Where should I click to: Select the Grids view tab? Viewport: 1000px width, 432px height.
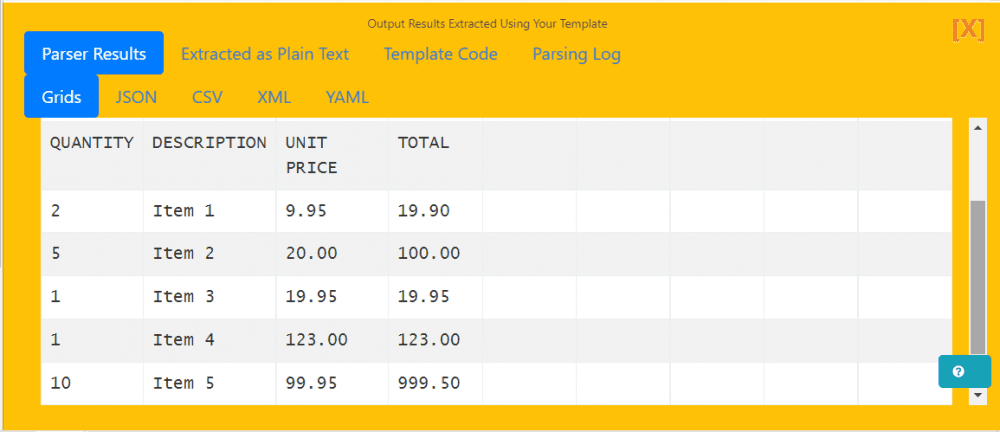point(61,97)
